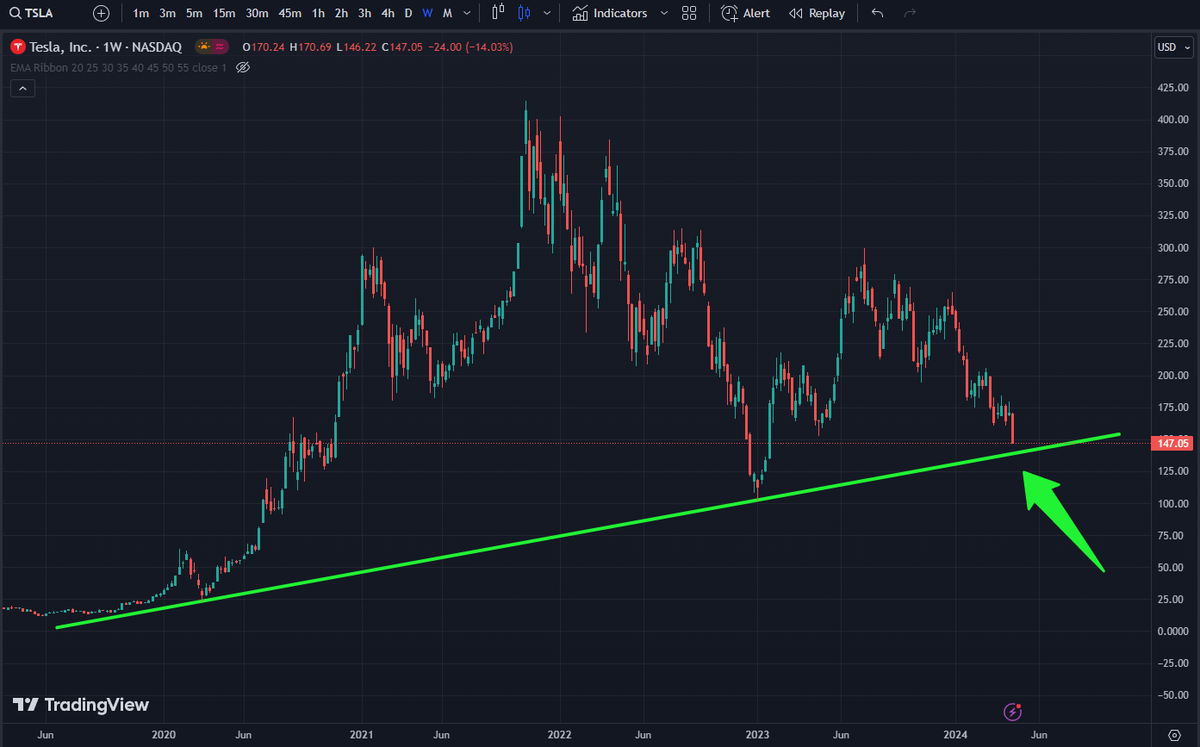Select the weekly W interval

point(427,13)
